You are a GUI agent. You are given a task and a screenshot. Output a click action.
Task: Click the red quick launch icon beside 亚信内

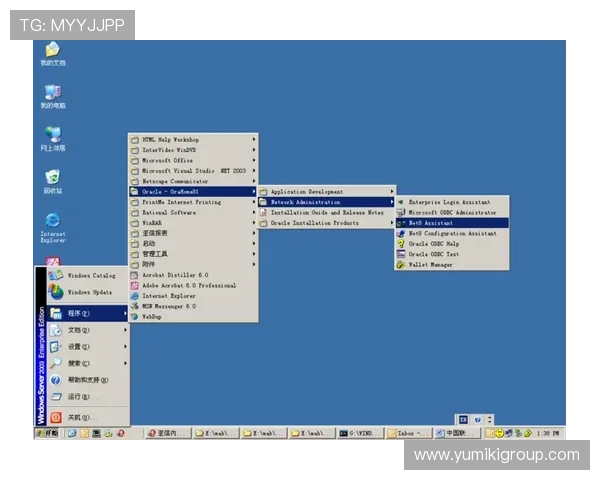click(x=121, y=433)
